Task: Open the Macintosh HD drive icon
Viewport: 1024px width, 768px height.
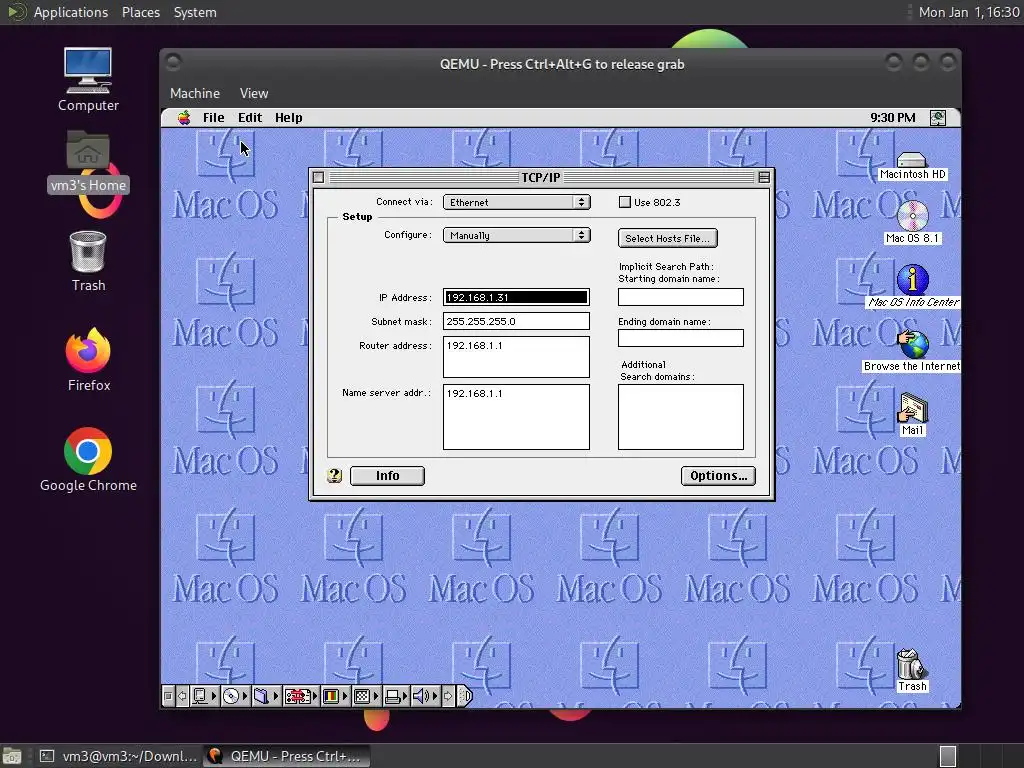Action: (912, 166)
